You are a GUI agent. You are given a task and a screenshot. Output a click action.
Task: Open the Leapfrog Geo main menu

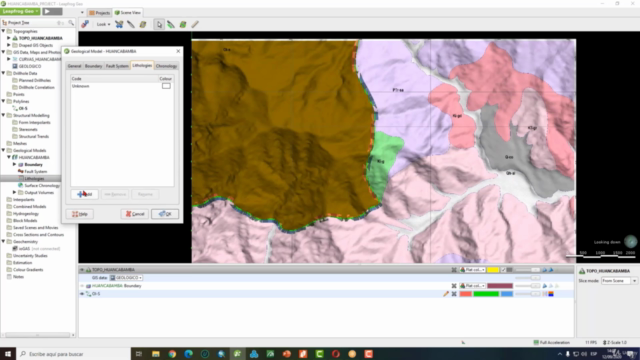click(20, 11)
